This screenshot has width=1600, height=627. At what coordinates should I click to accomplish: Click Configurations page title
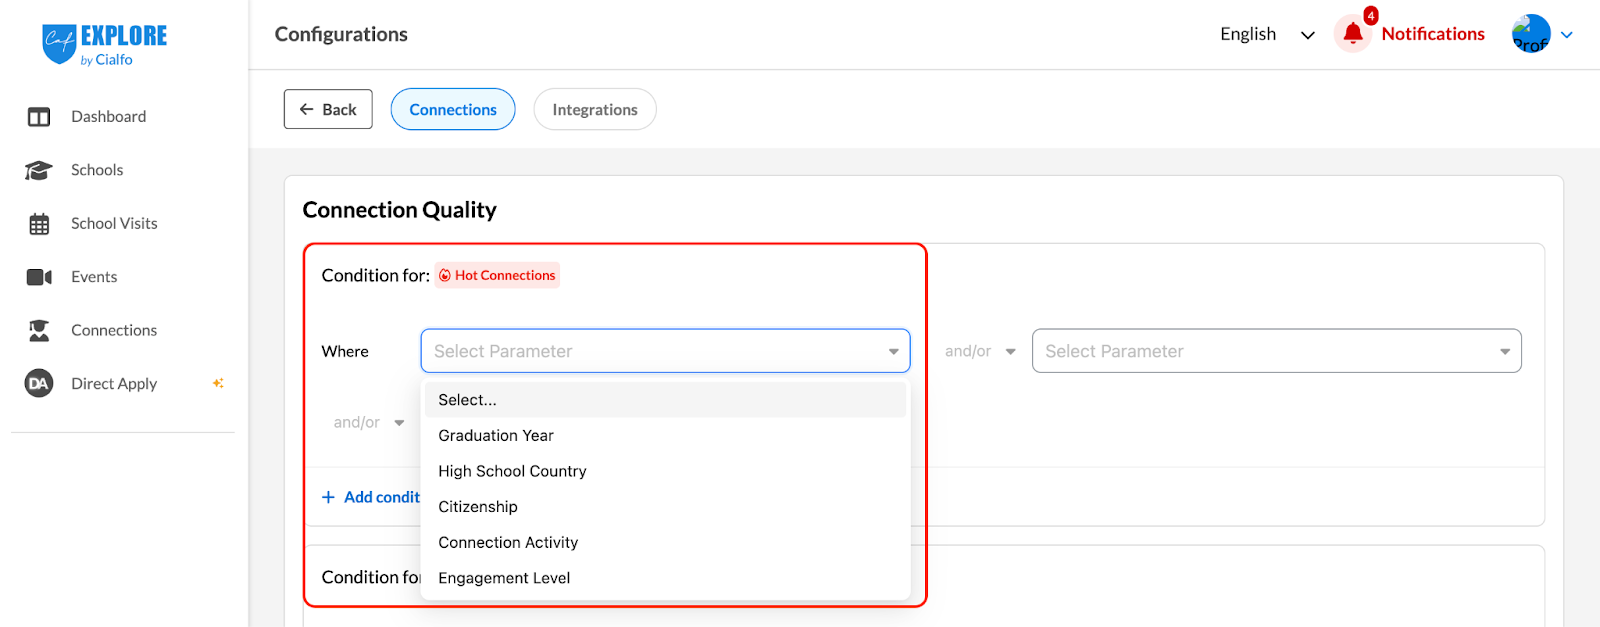click(x=341, y=34)
